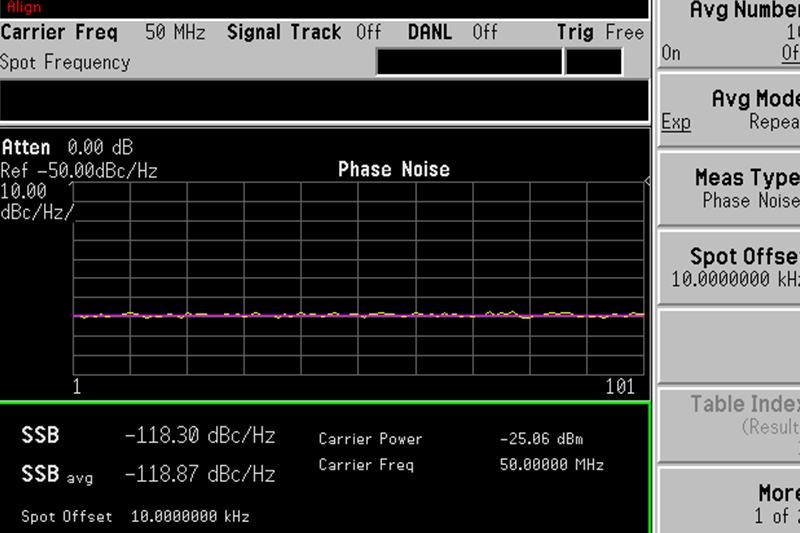Click the red Align status indicator

pos(24,8)
